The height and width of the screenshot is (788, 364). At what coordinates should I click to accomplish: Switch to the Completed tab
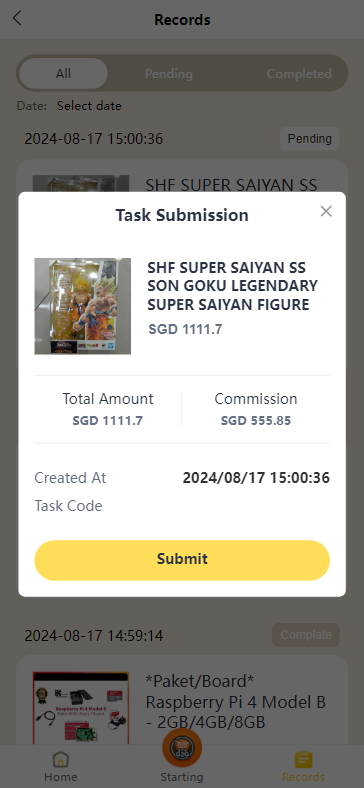tap(299, 74)
